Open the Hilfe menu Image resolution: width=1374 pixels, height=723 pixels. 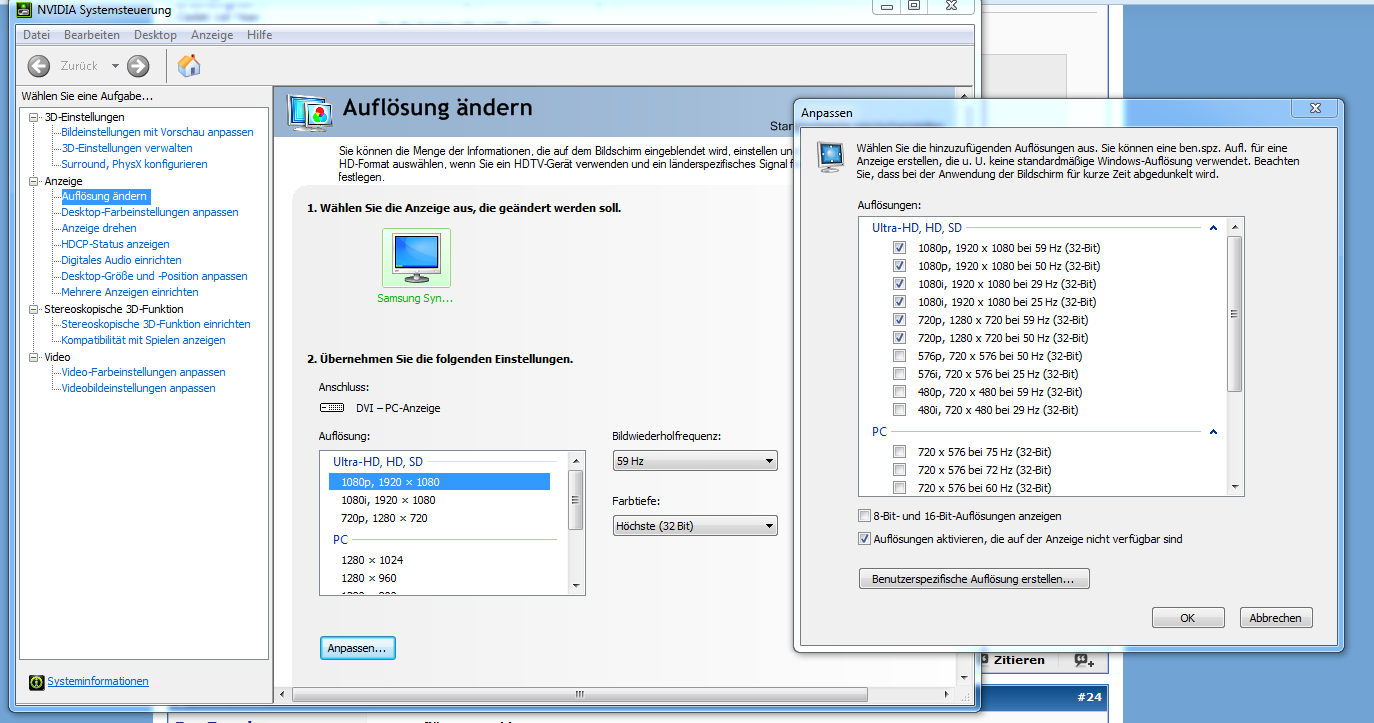click(x=259, y=35)
